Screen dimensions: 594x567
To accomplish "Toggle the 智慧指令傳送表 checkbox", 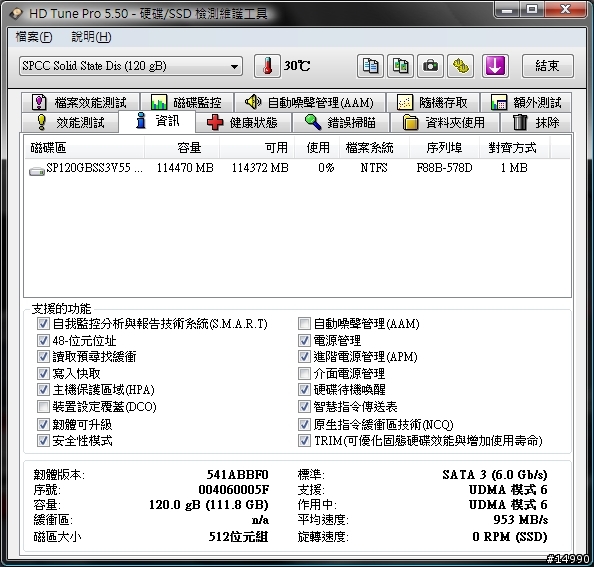I will pyautogui.click(x=304, y=407).
